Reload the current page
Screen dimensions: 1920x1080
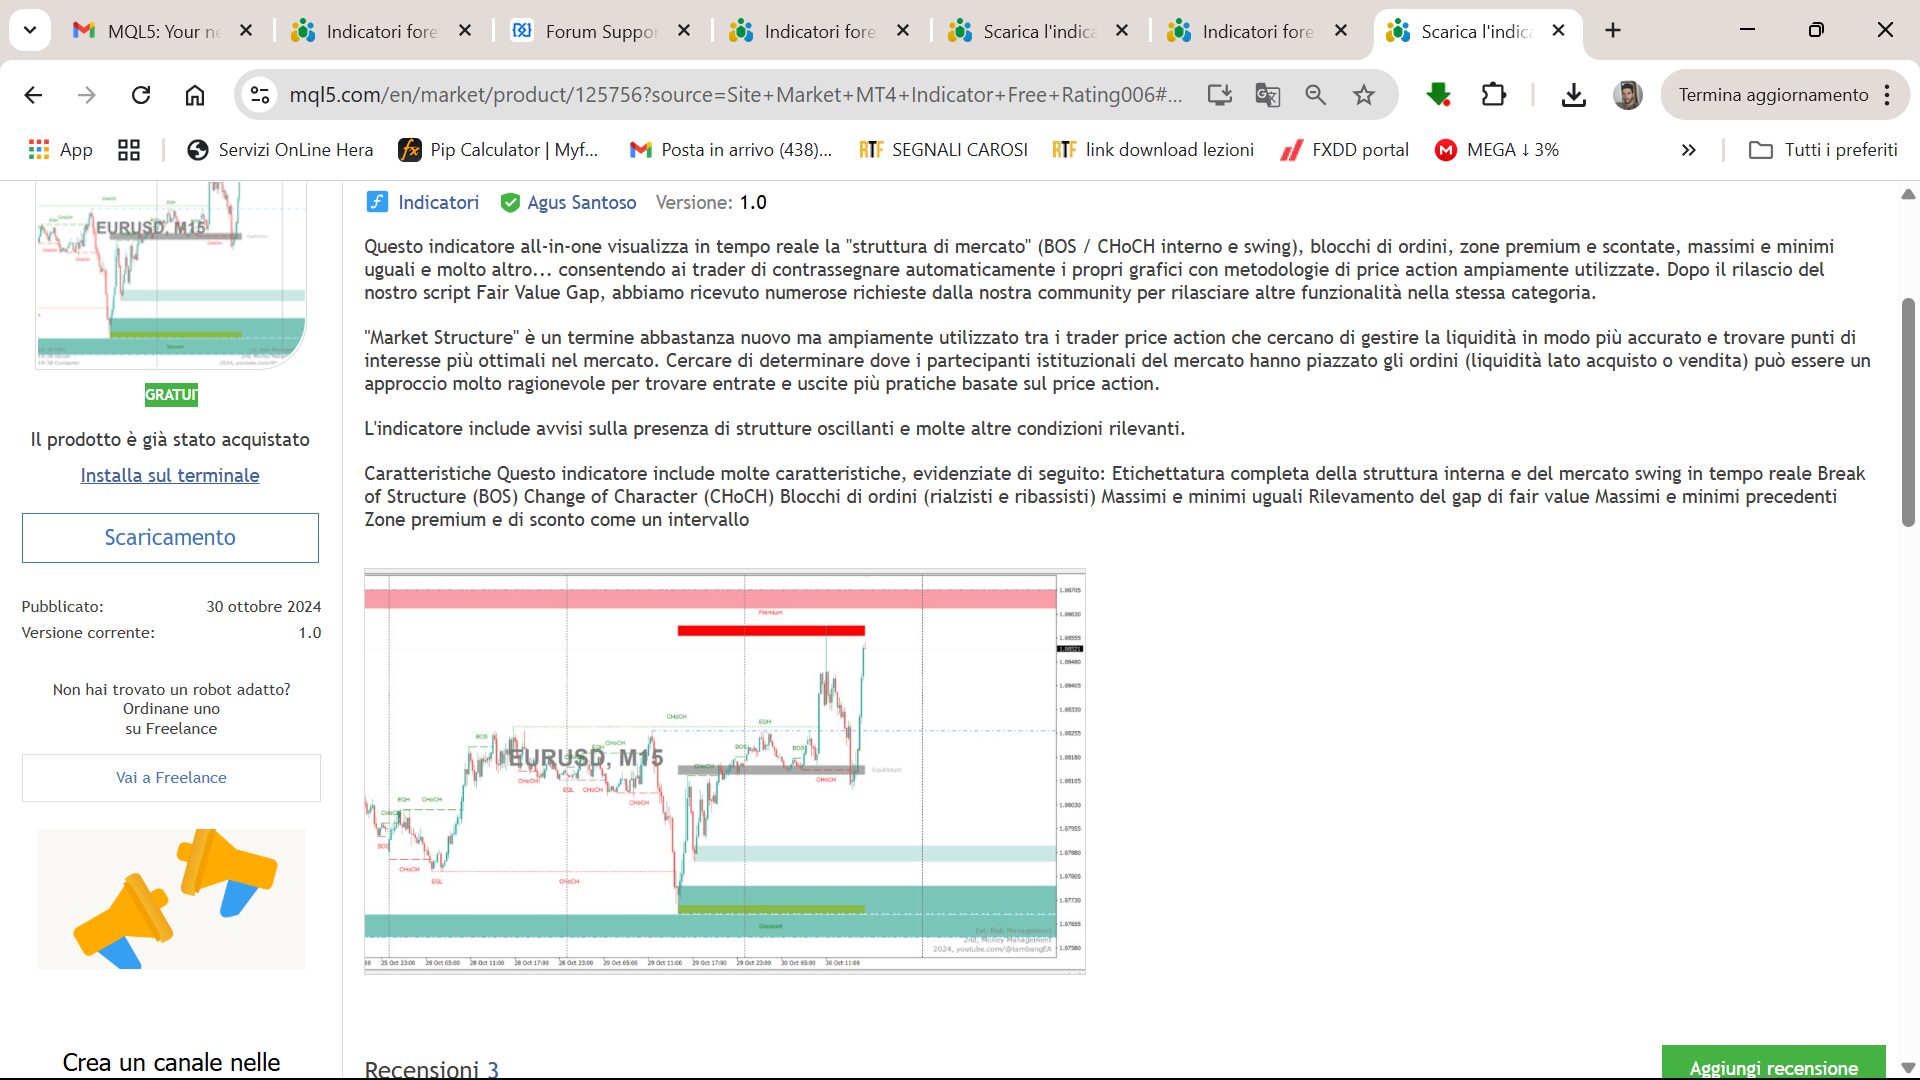click(x=141, y=95)
